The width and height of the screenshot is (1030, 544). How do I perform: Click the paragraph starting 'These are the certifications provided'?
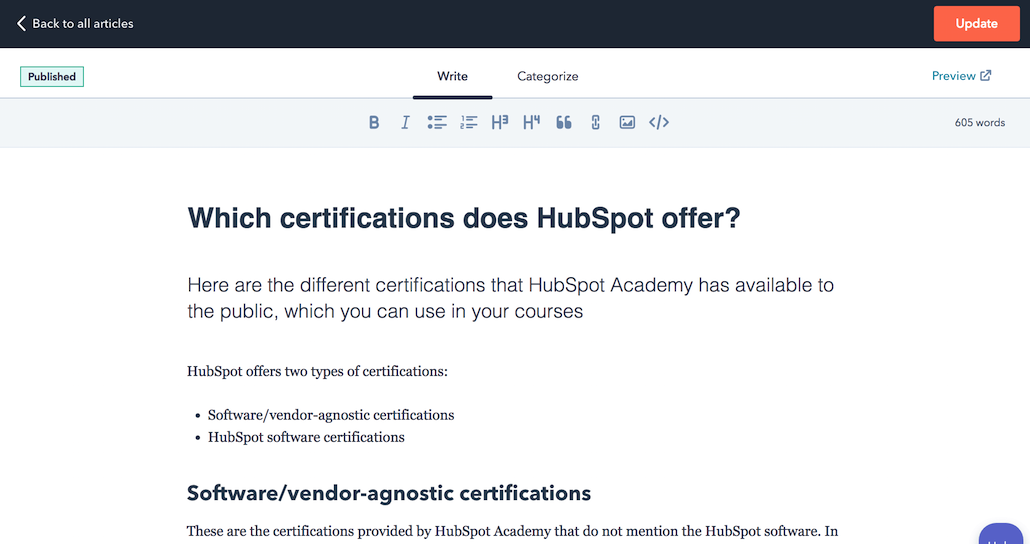click(x=512, y=531)
